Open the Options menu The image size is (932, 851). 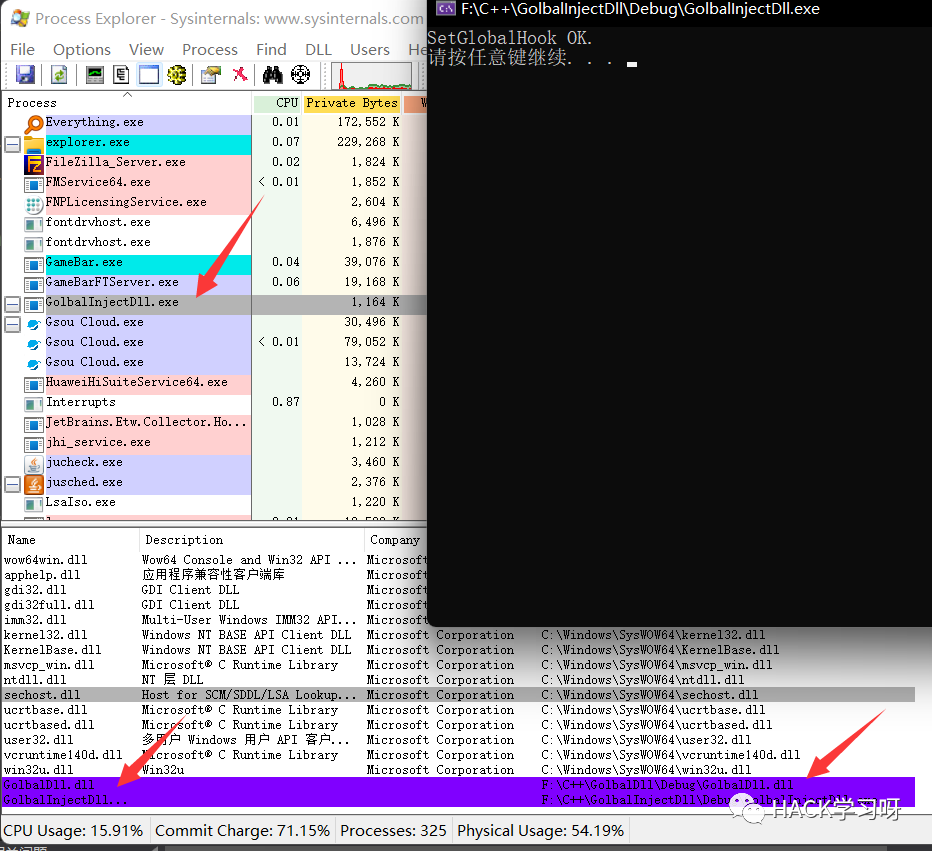pos(82,50)
